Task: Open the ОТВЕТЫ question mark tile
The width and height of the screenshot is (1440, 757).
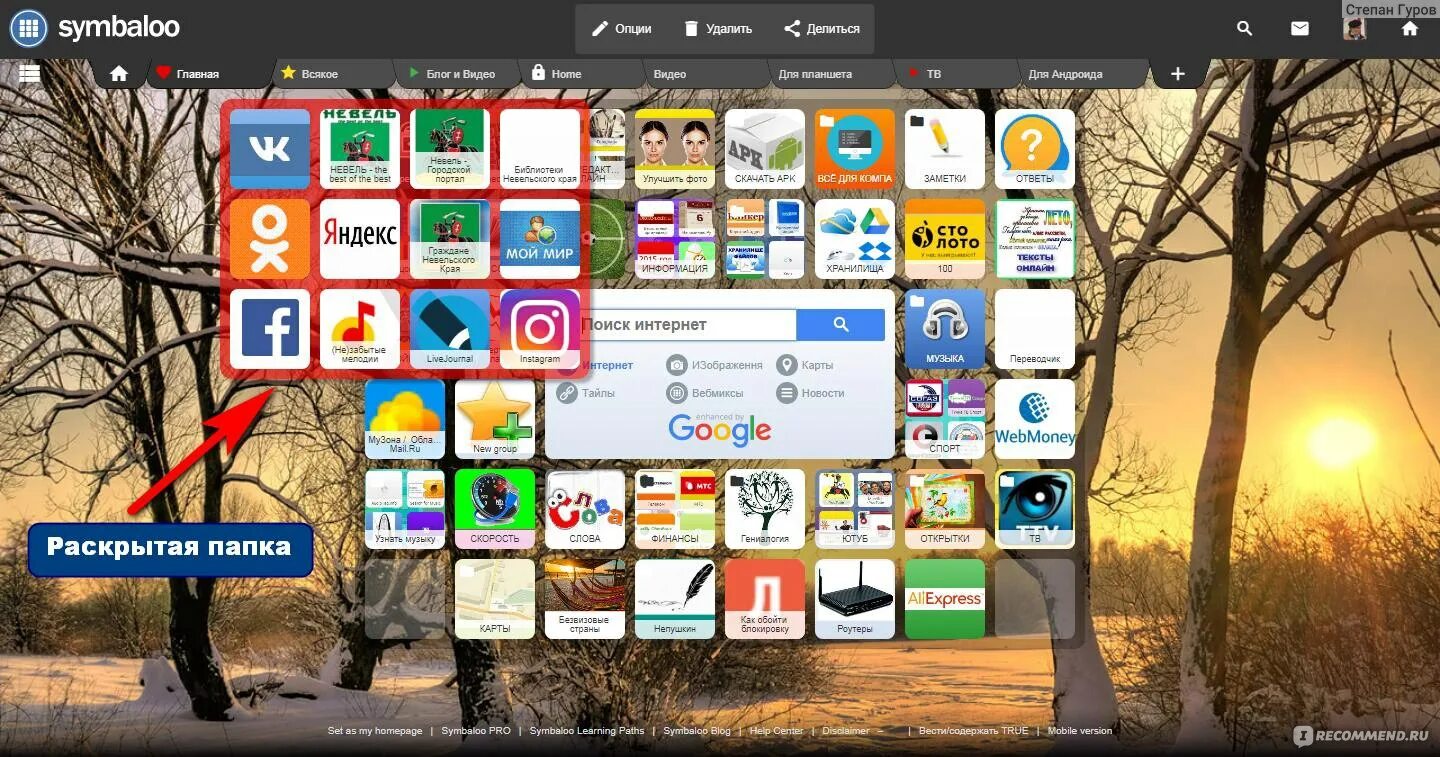Action: (x=1035, y=149)
